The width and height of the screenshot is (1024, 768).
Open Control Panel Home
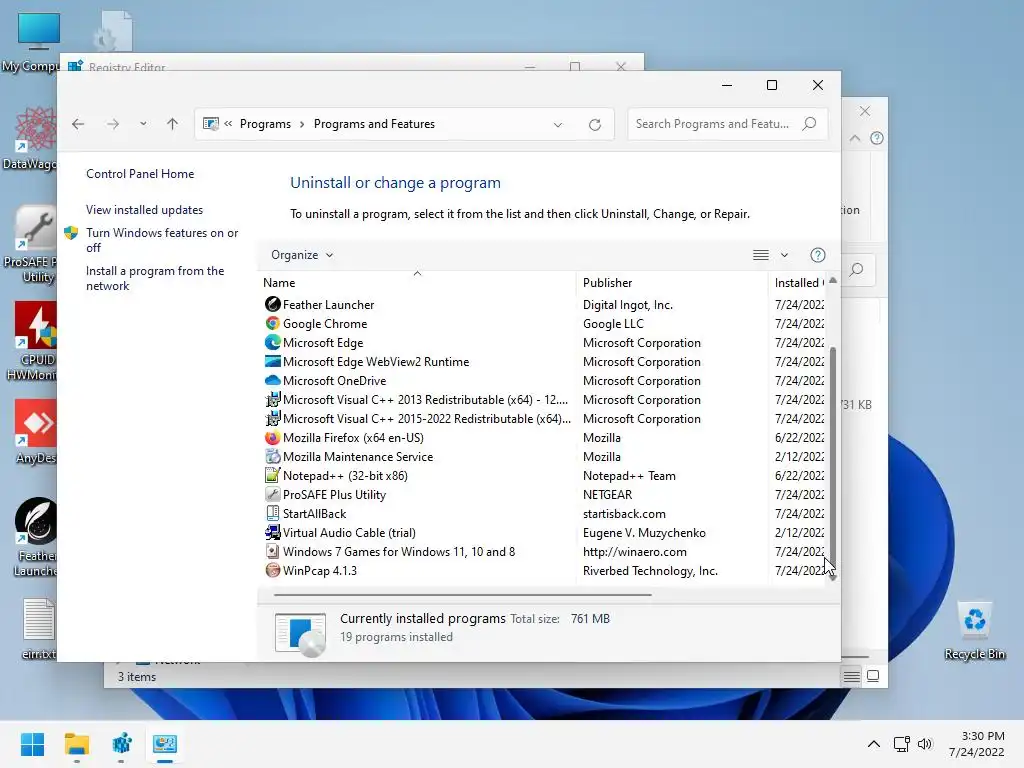click(x=140, y=174)
